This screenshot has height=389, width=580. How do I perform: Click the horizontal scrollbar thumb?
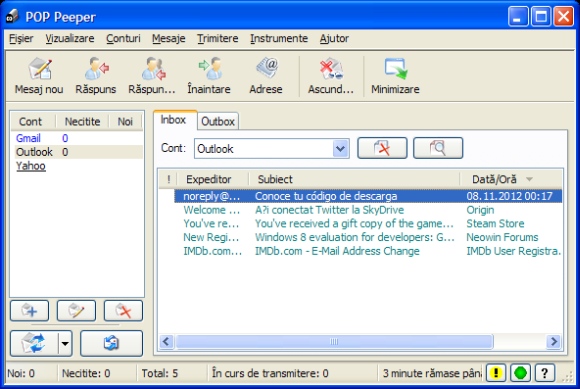334,341
